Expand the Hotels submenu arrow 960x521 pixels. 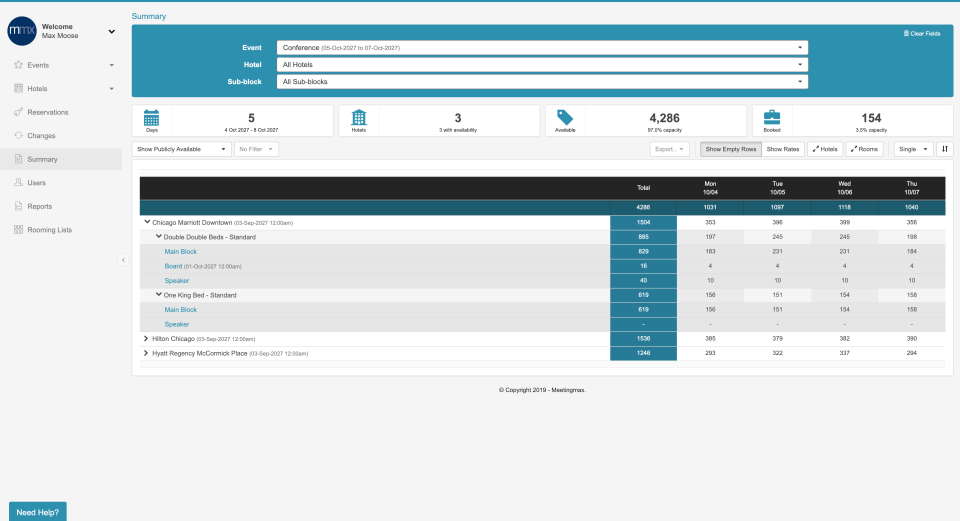111,89
